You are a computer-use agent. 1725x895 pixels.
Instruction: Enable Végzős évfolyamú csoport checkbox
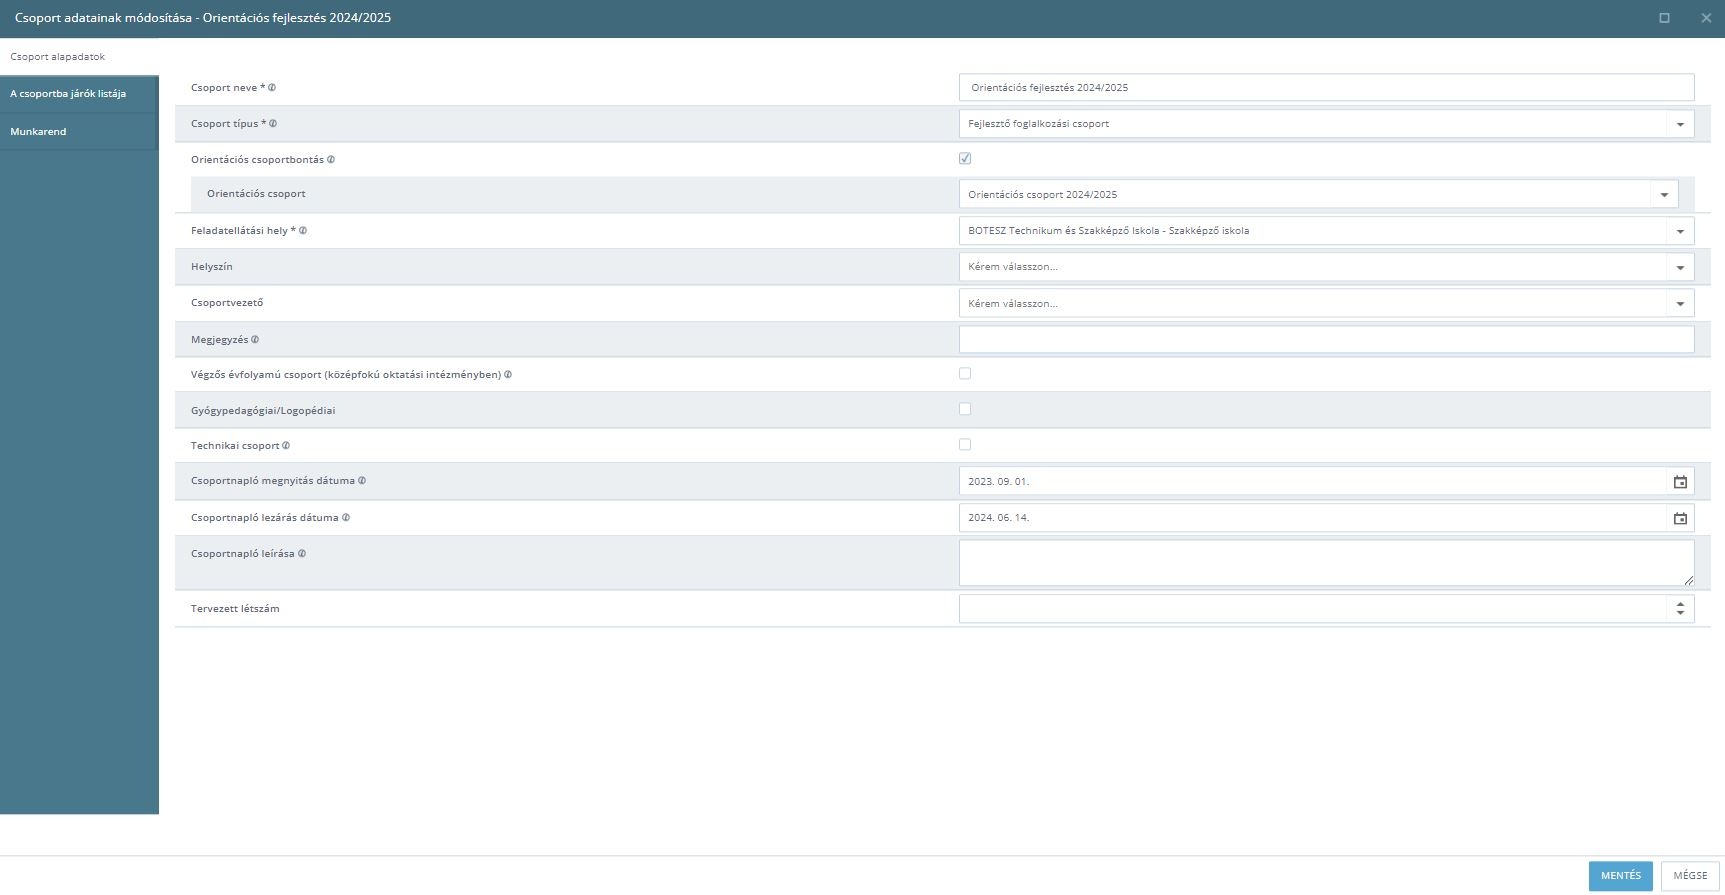pyautogui.click(x=965, y=373)
